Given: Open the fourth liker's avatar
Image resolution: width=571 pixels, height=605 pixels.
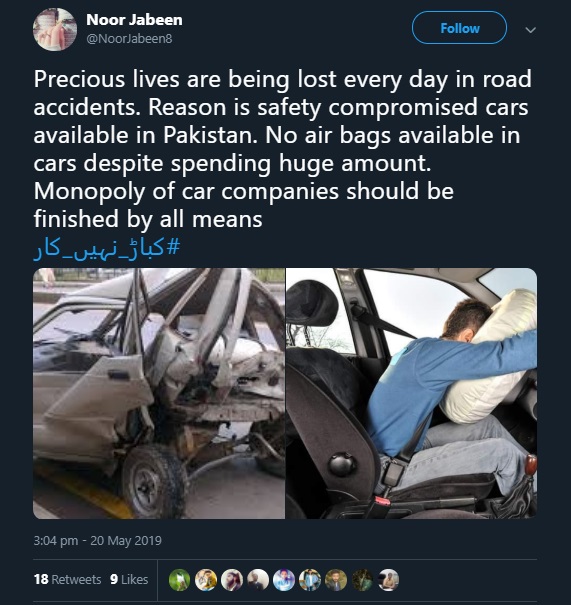Looking at the screenshot, I should [258, 580].
